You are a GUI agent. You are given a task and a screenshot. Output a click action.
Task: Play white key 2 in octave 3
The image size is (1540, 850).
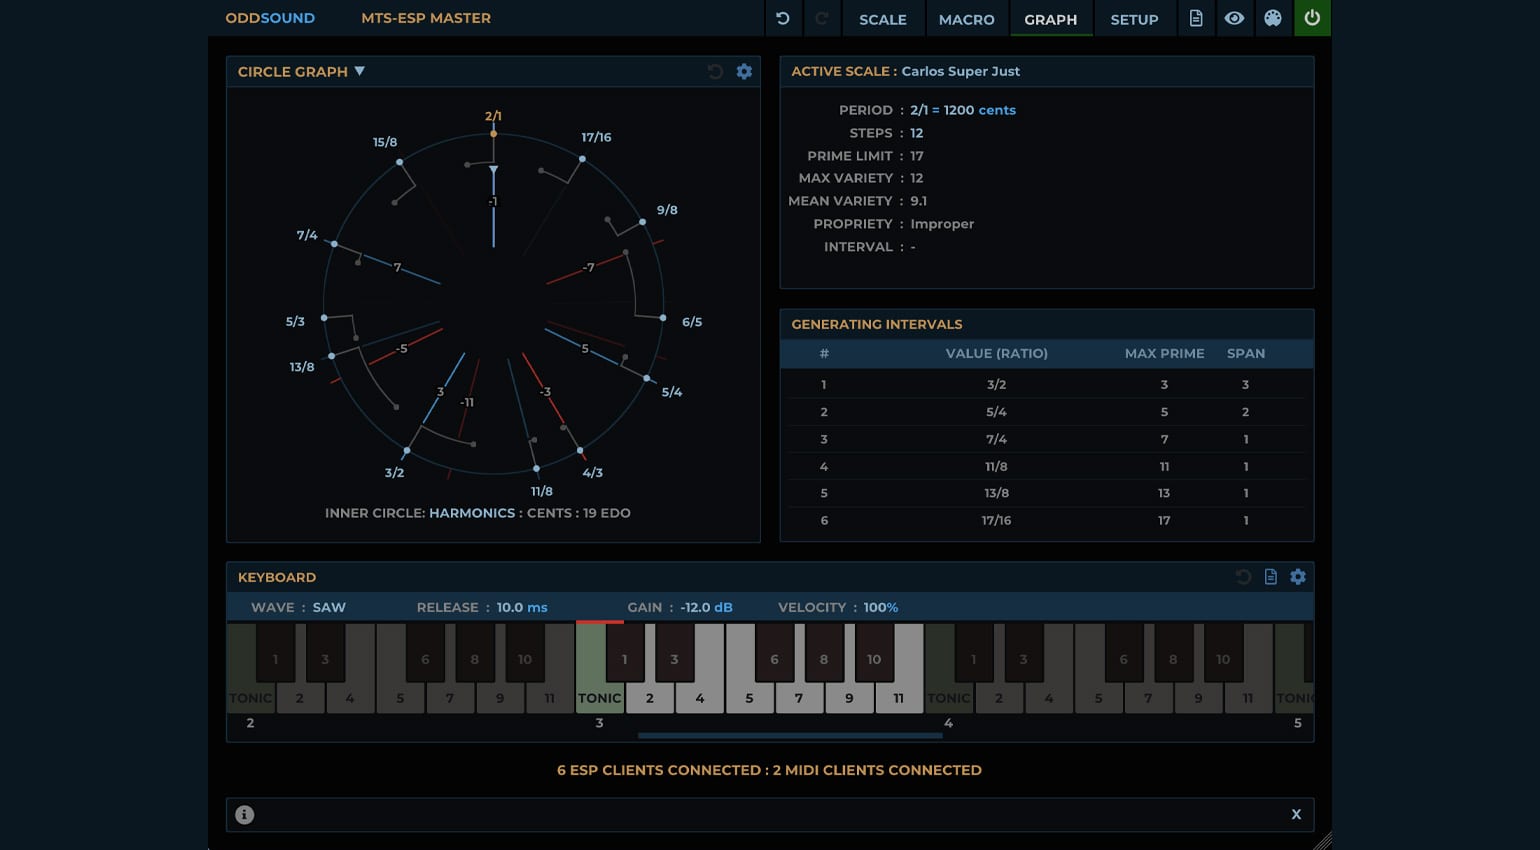tap(649, 697)
